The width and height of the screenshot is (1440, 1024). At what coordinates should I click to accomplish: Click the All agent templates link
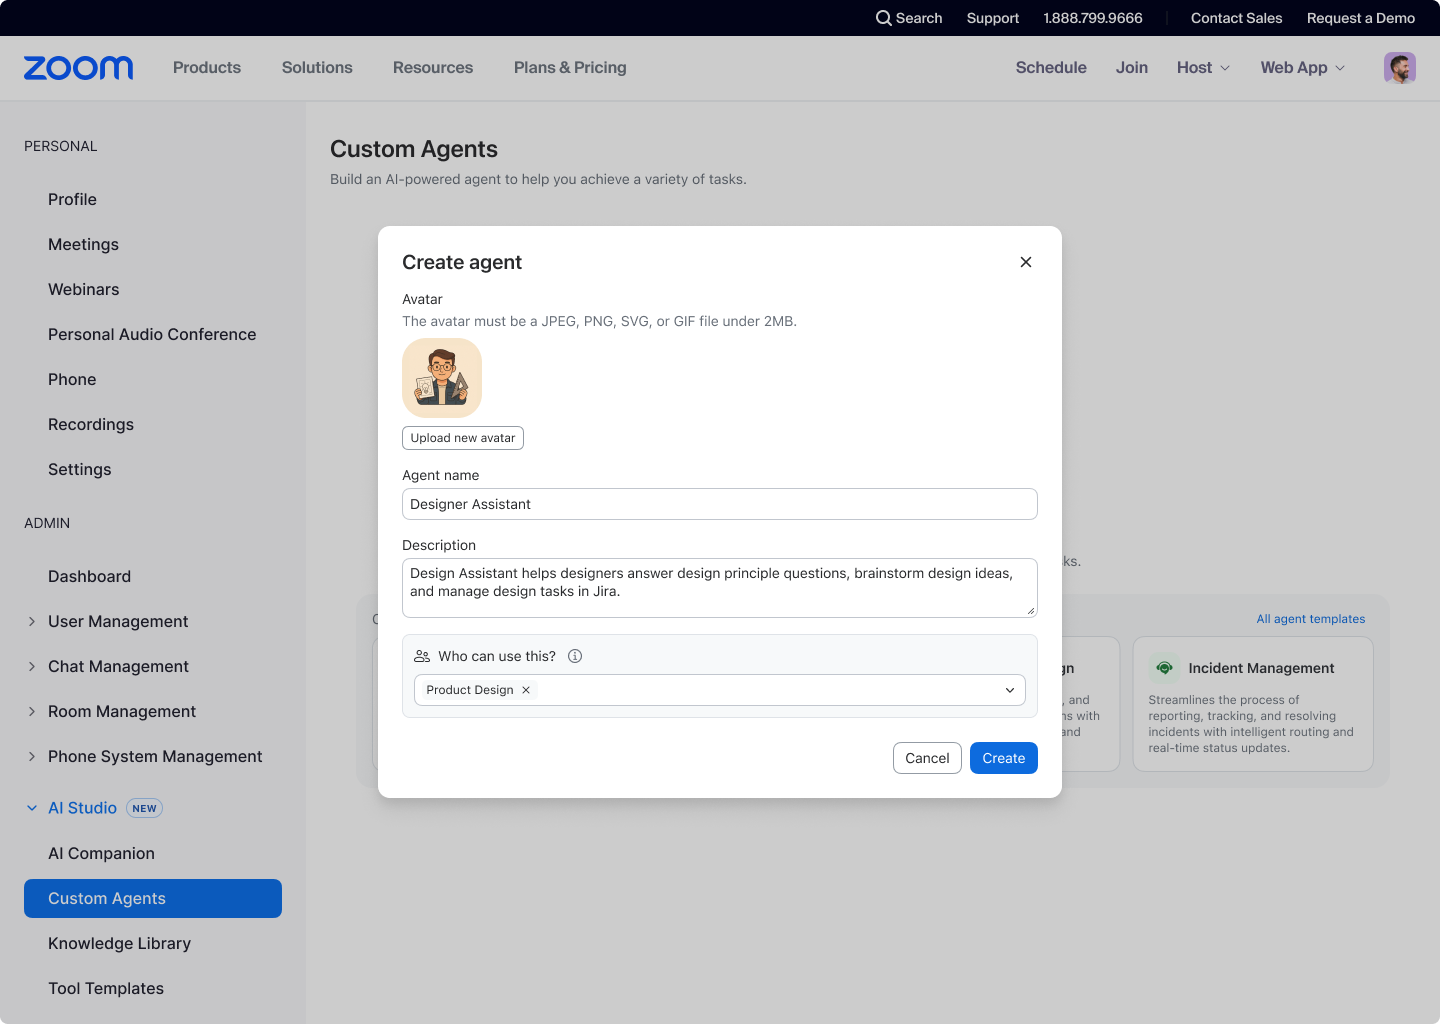point(1310,618)
